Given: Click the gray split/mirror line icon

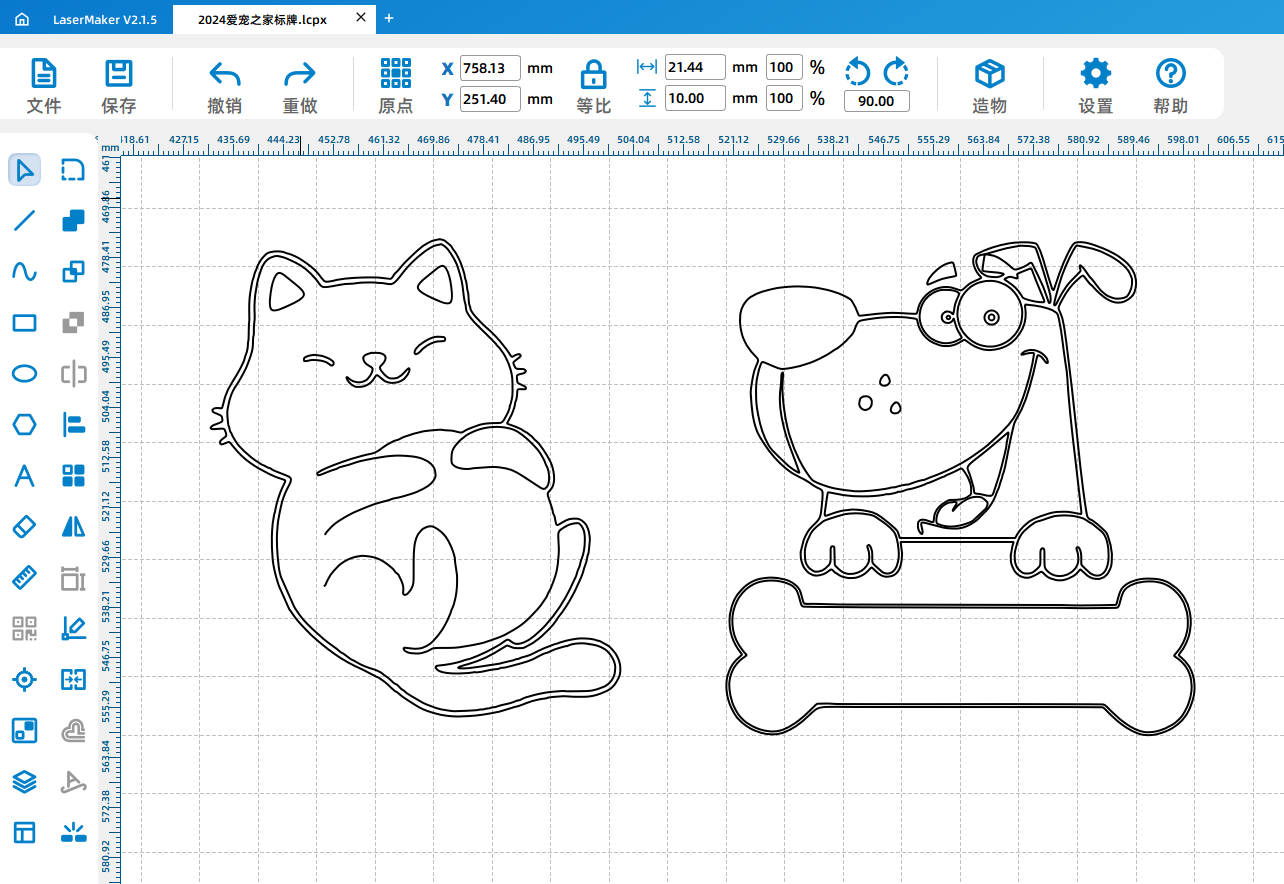Looking at the screenshot, I should (x=73, y=374).
